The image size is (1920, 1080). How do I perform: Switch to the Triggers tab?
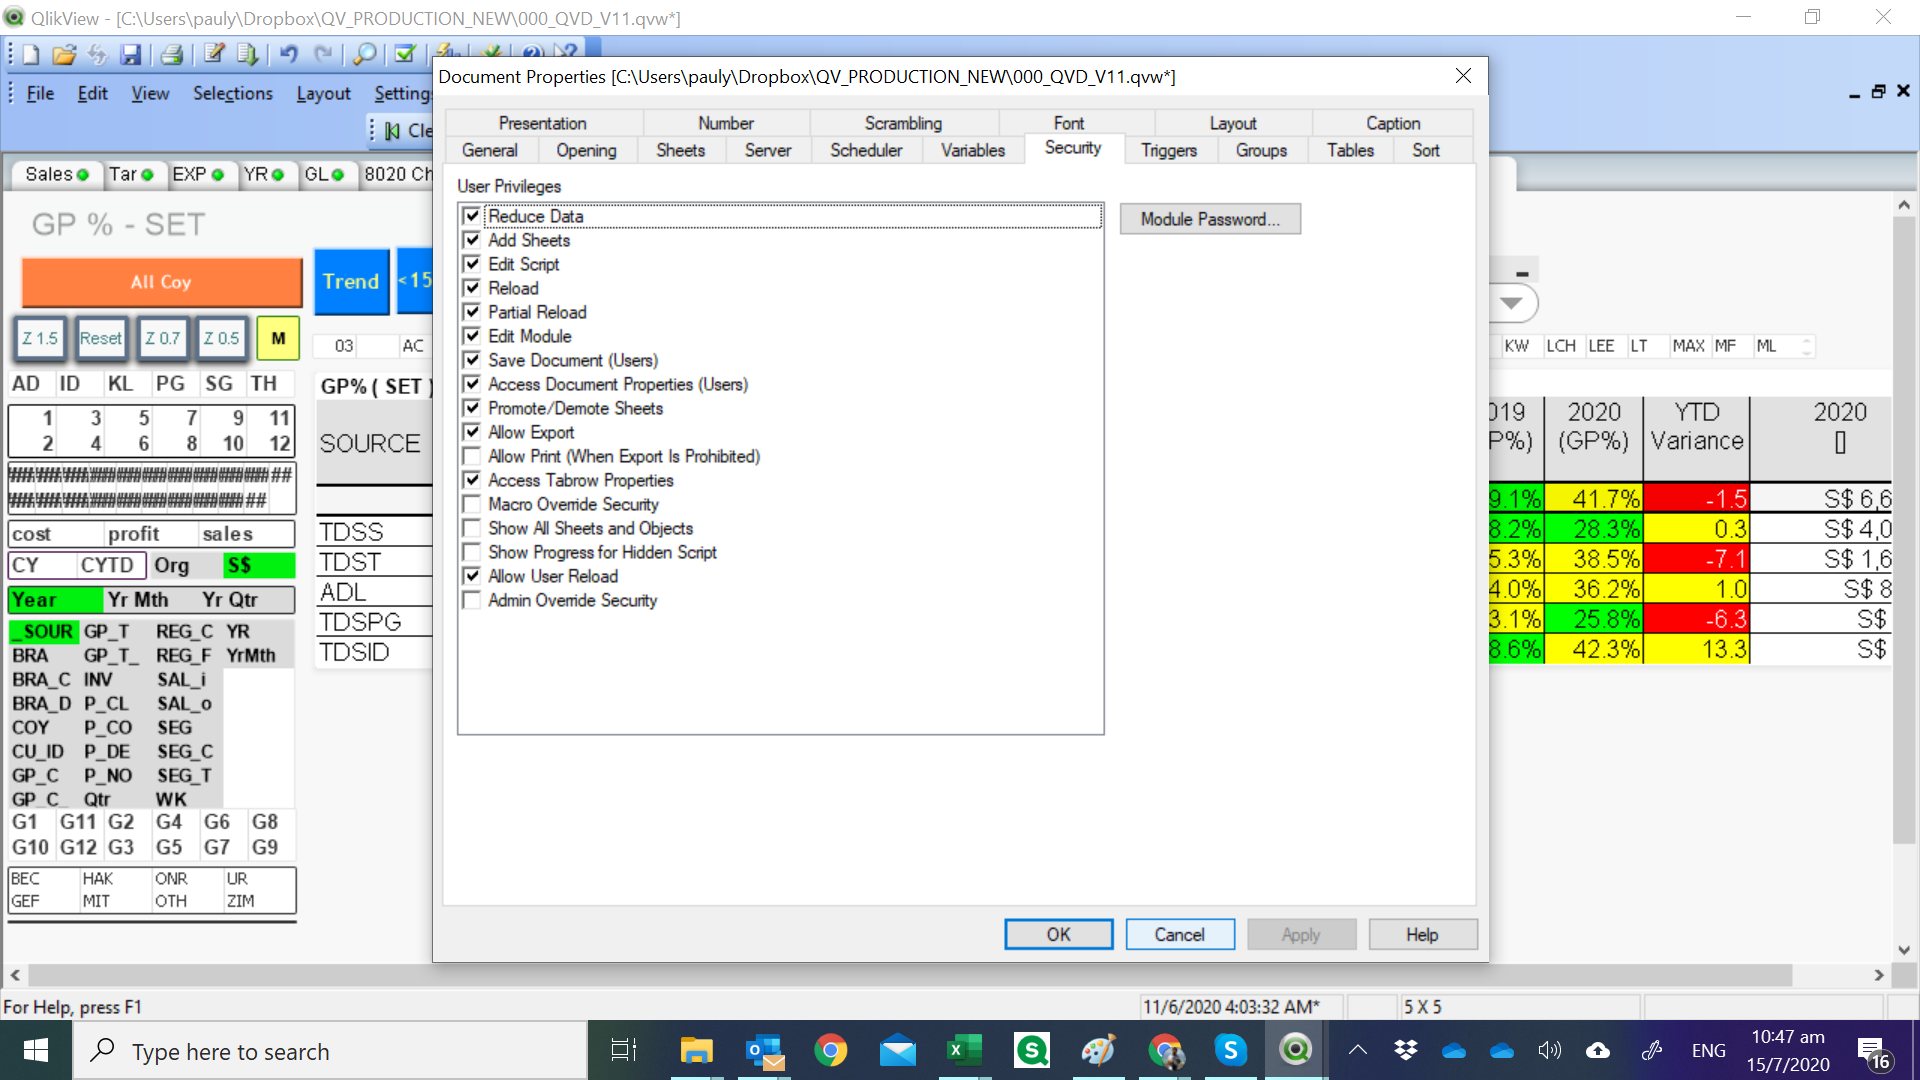(x=1168, y=150)
